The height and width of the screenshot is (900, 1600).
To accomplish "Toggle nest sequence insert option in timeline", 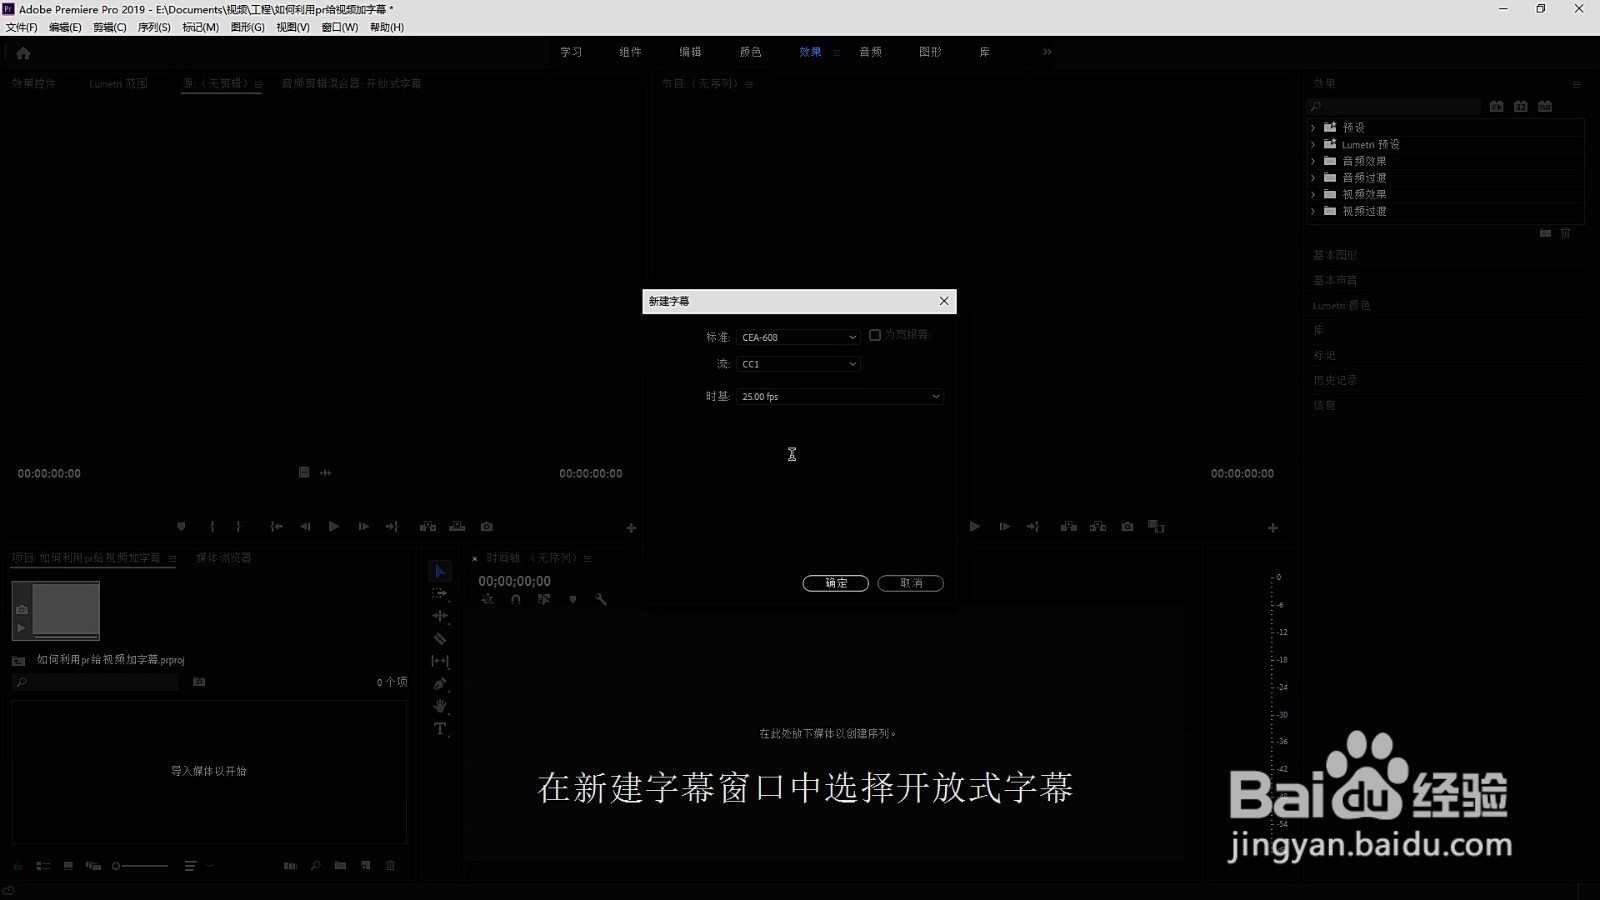I will pyautogui.click(x=488, y=600).
